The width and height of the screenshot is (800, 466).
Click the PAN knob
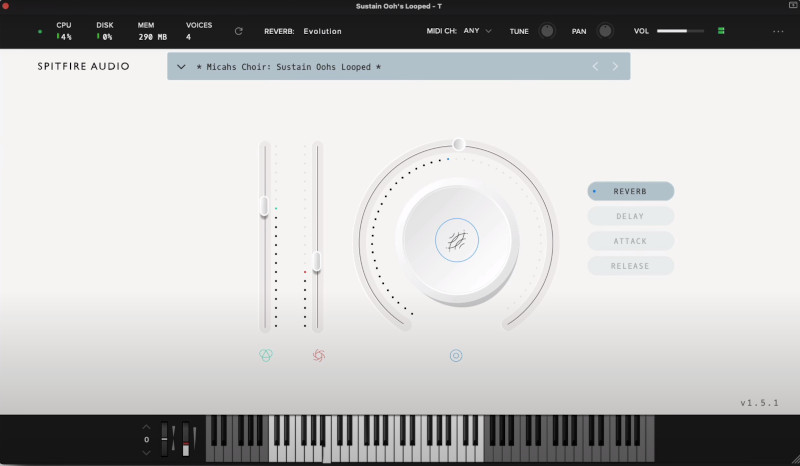point(605,31)
